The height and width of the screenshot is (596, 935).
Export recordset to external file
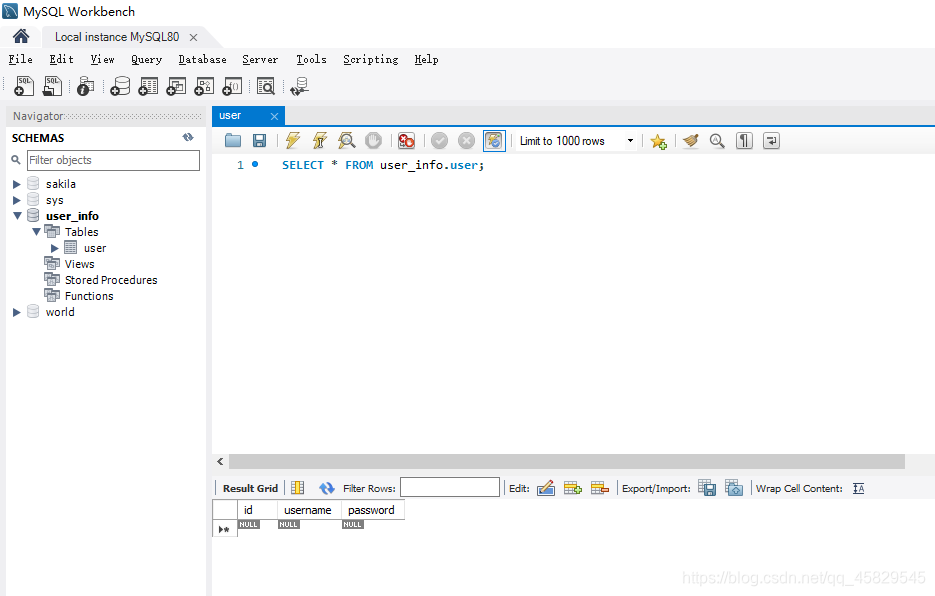tap(707, 488)
